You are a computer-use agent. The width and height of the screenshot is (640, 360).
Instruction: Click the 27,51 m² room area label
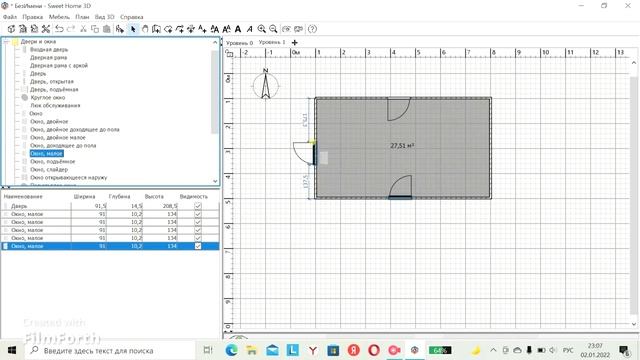coord(402,145)
